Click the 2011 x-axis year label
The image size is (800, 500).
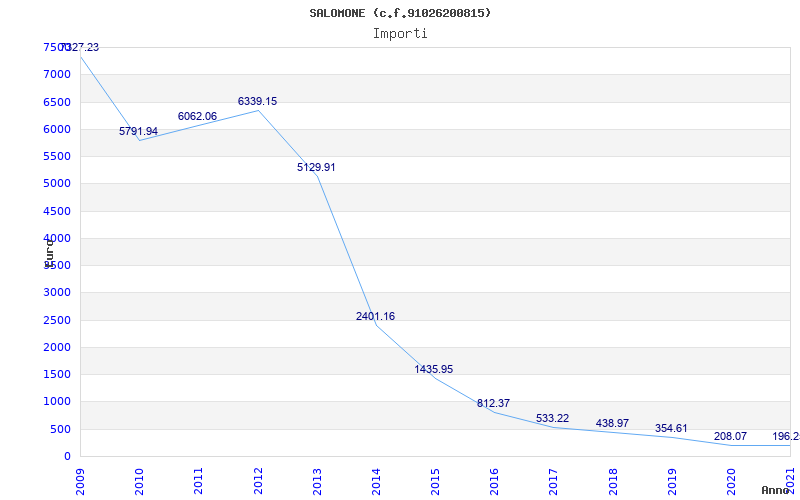coord(198,481)
